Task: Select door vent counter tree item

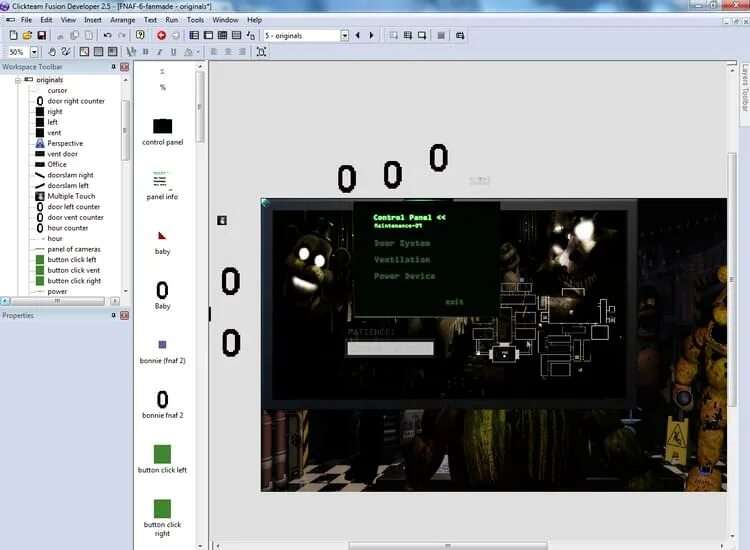Action: pos(76,217)
